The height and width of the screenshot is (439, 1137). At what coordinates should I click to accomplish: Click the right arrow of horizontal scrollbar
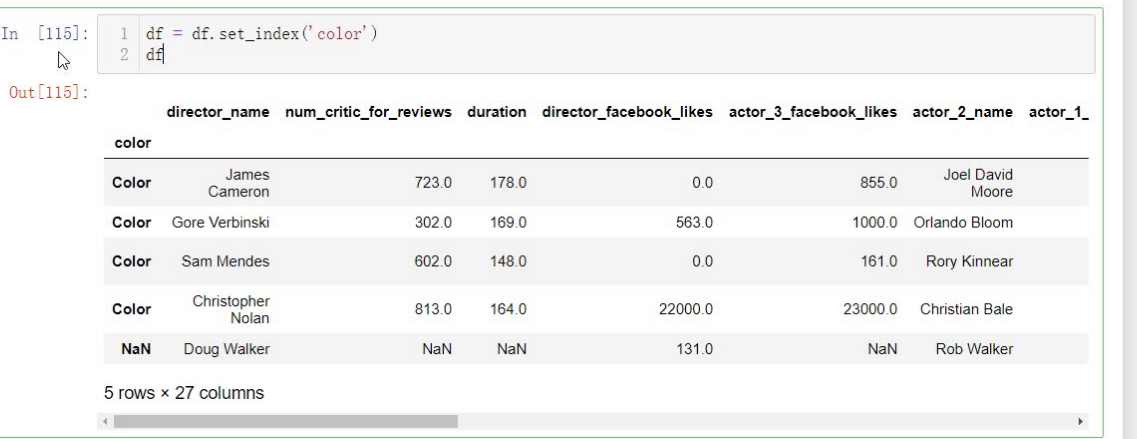(x=1080, y=422)
